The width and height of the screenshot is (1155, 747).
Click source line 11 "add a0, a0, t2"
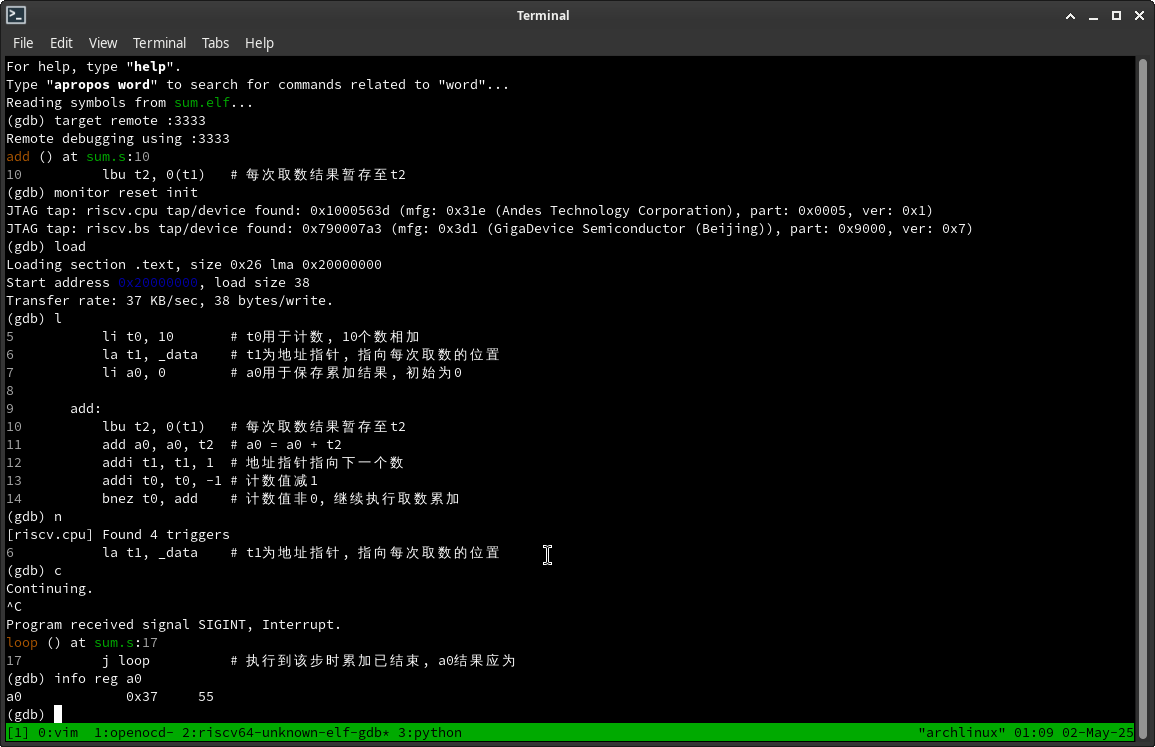[x=158, y=445]
